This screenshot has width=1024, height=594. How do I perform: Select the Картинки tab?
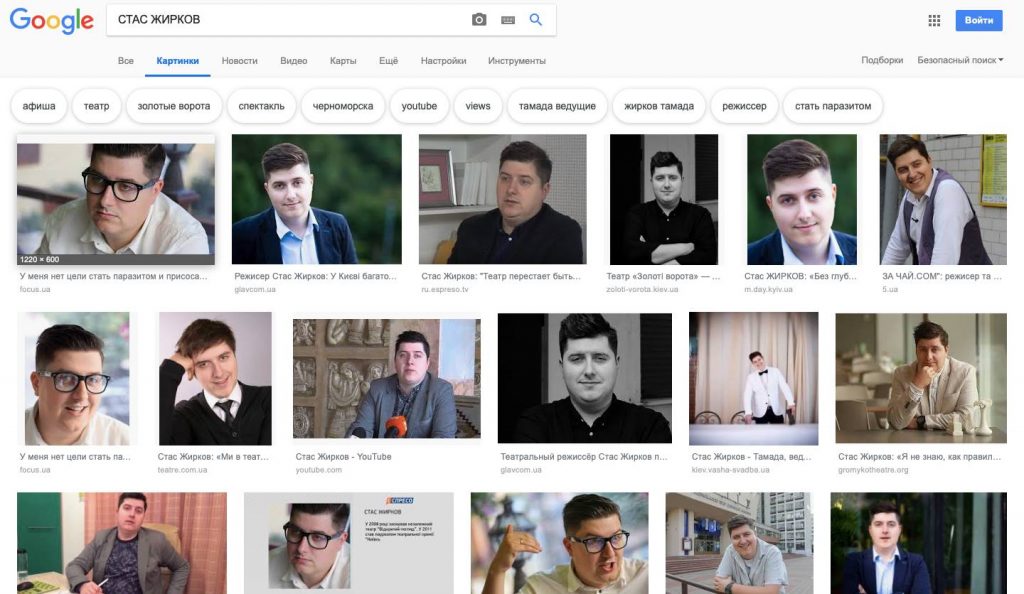(178, 61)
